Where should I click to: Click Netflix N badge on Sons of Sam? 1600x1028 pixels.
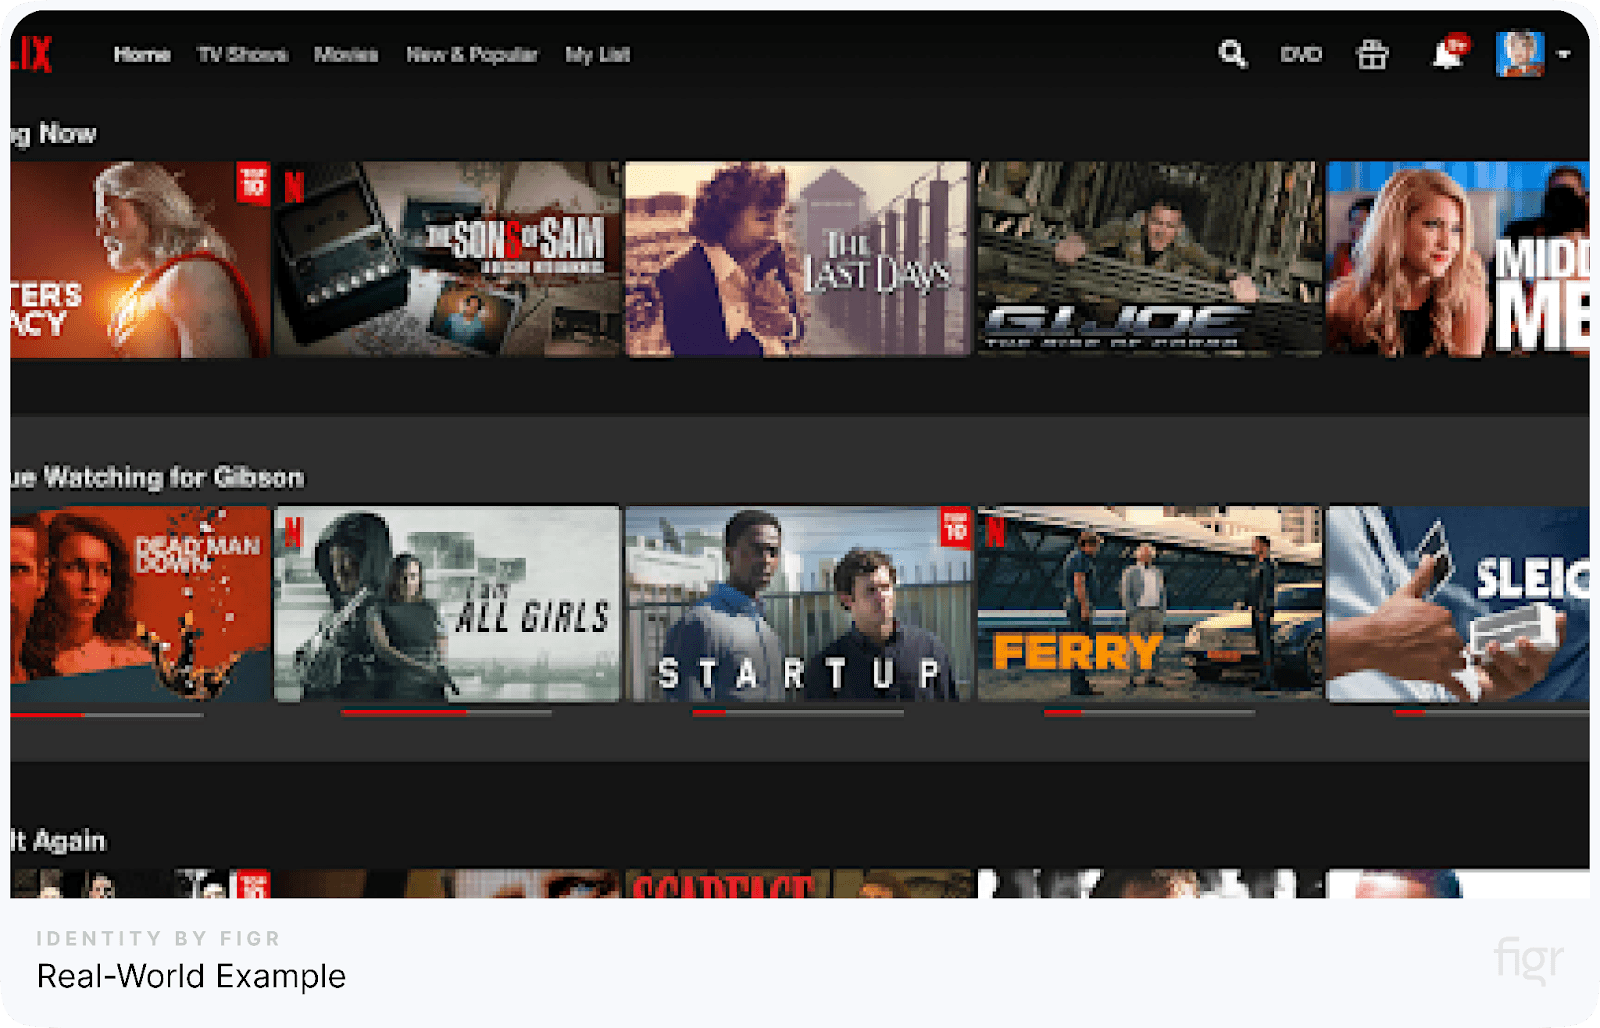(x=294, y=187)
